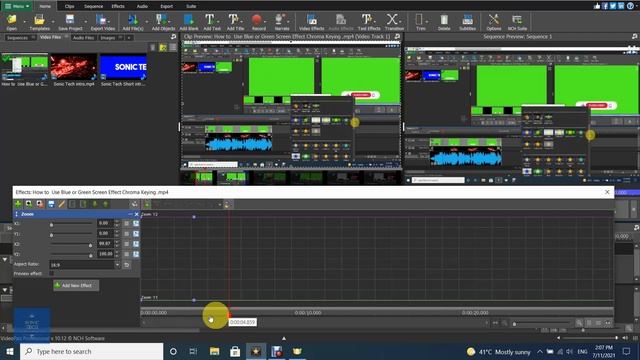Toggle the keyframe button in the Y1 row
Viewport: 640px width, 360px height.
[x=127, y=233]
